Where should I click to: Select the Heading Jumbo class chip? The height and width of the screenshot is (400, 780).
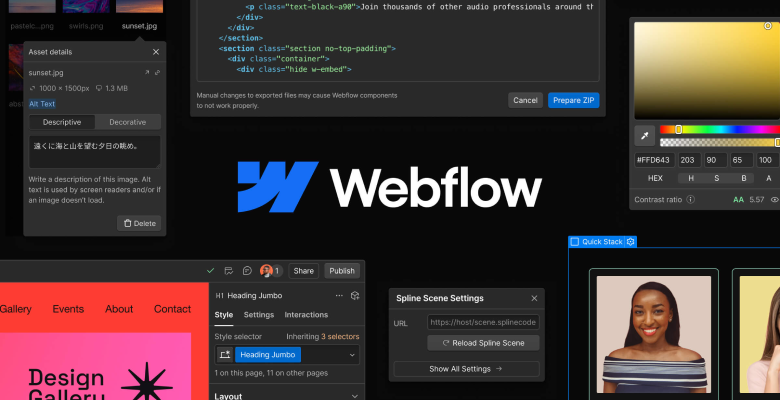[x=268, y=355]
